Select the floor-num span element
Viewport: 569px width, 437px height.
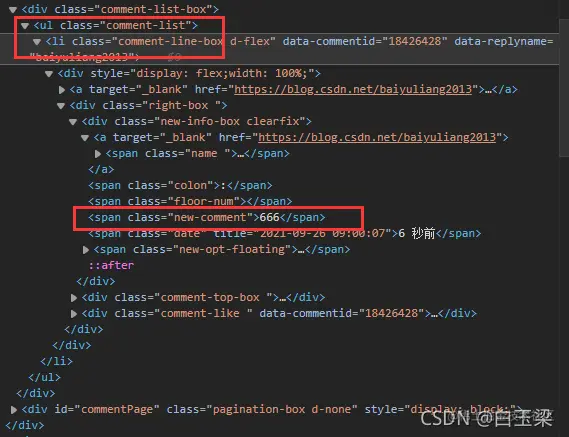[190, 201]
